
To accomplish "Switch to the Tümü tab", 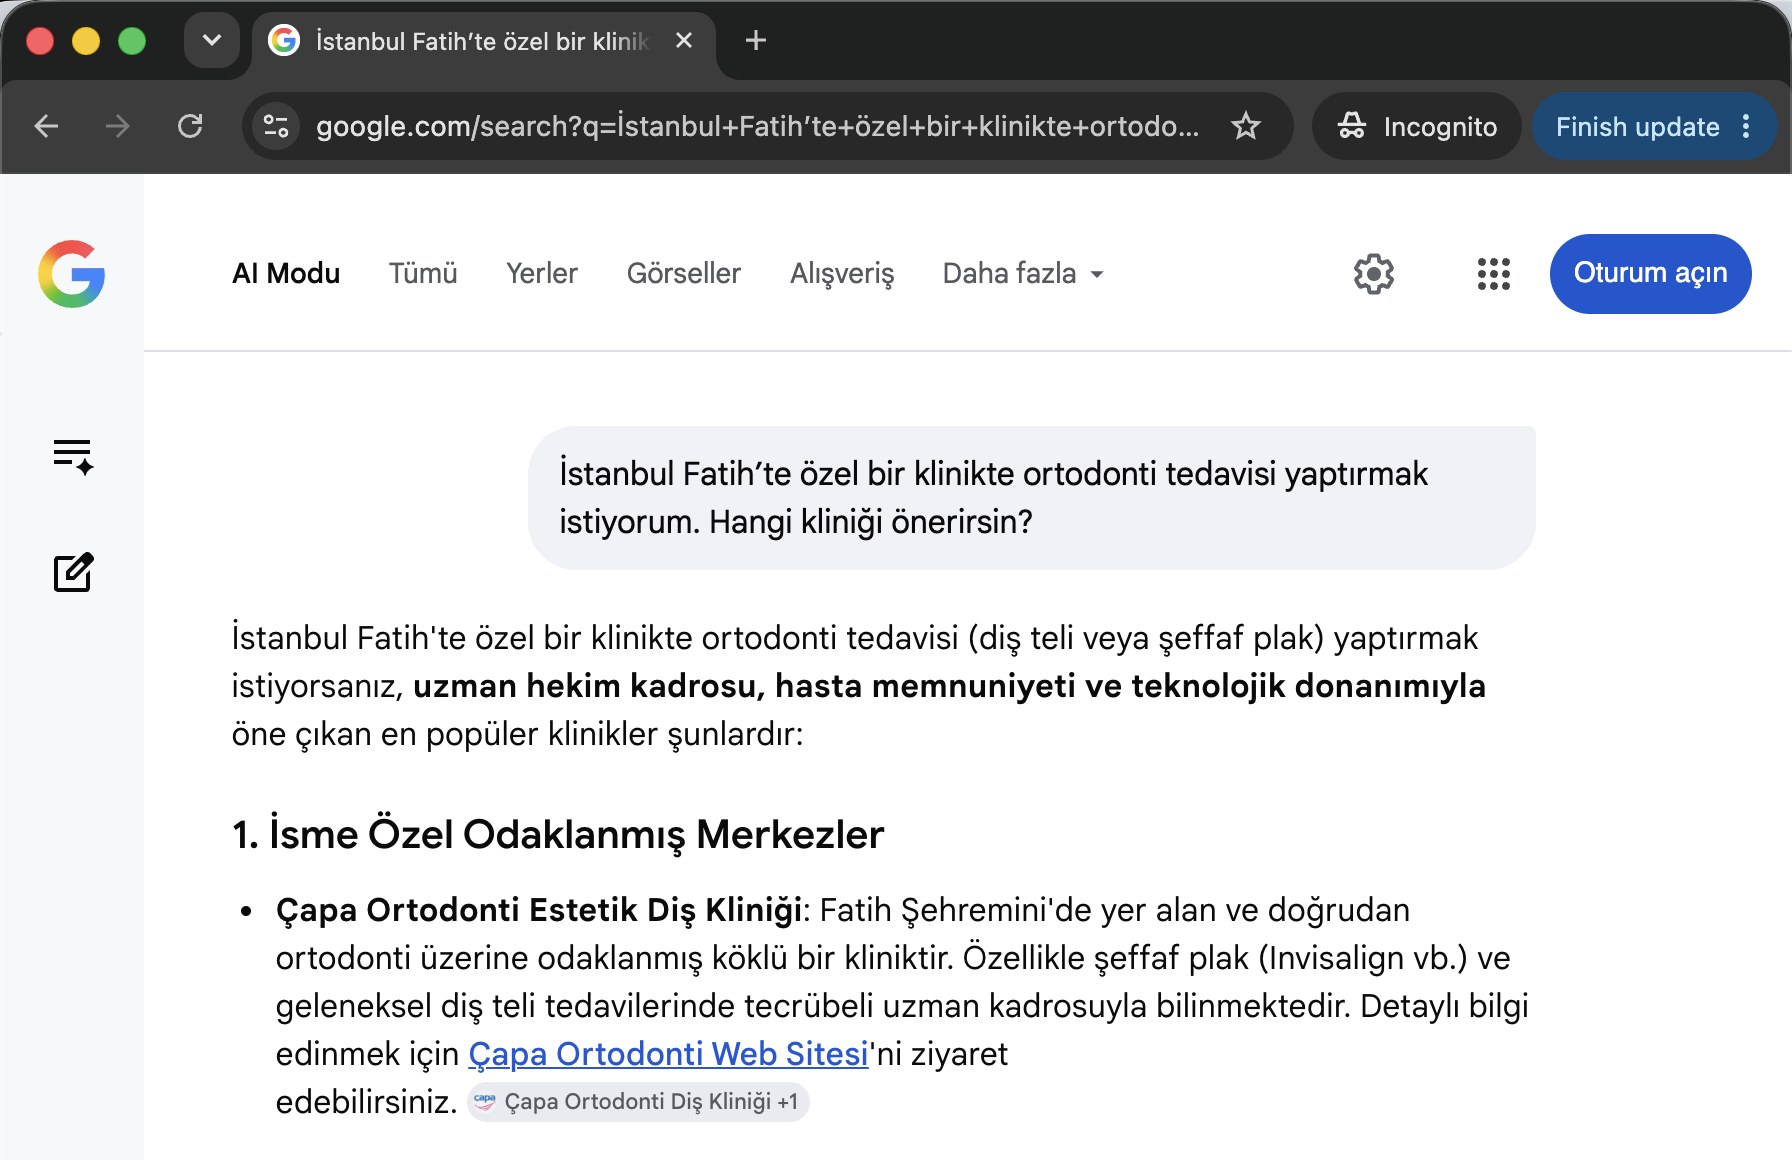I will (423, 274).
